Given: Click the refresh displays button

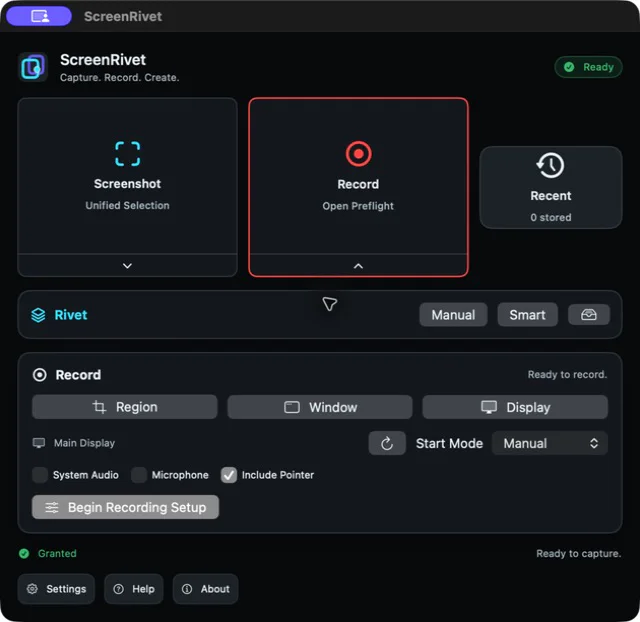Looking at the screenshot, I should (x=387, y=443).
